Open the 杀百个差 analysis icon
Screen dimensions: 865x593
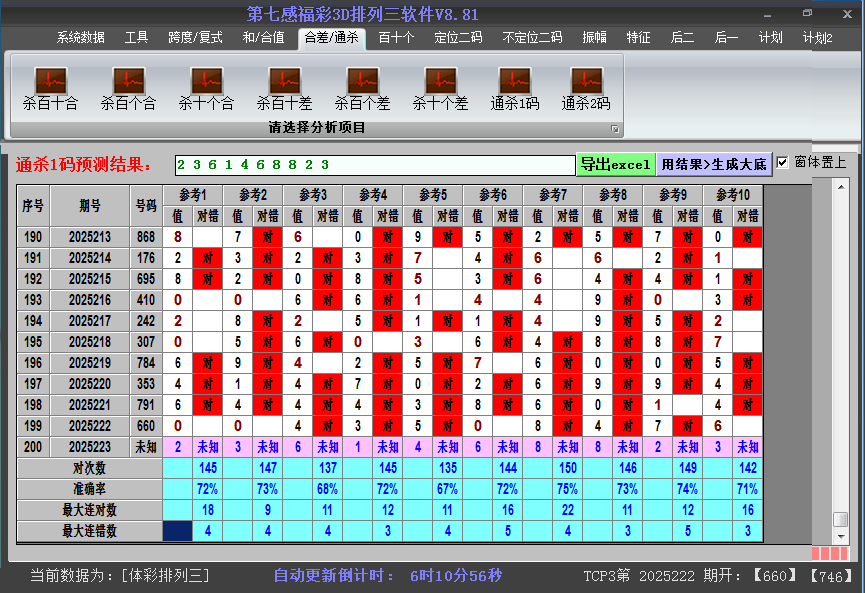[x=362, y=88]
